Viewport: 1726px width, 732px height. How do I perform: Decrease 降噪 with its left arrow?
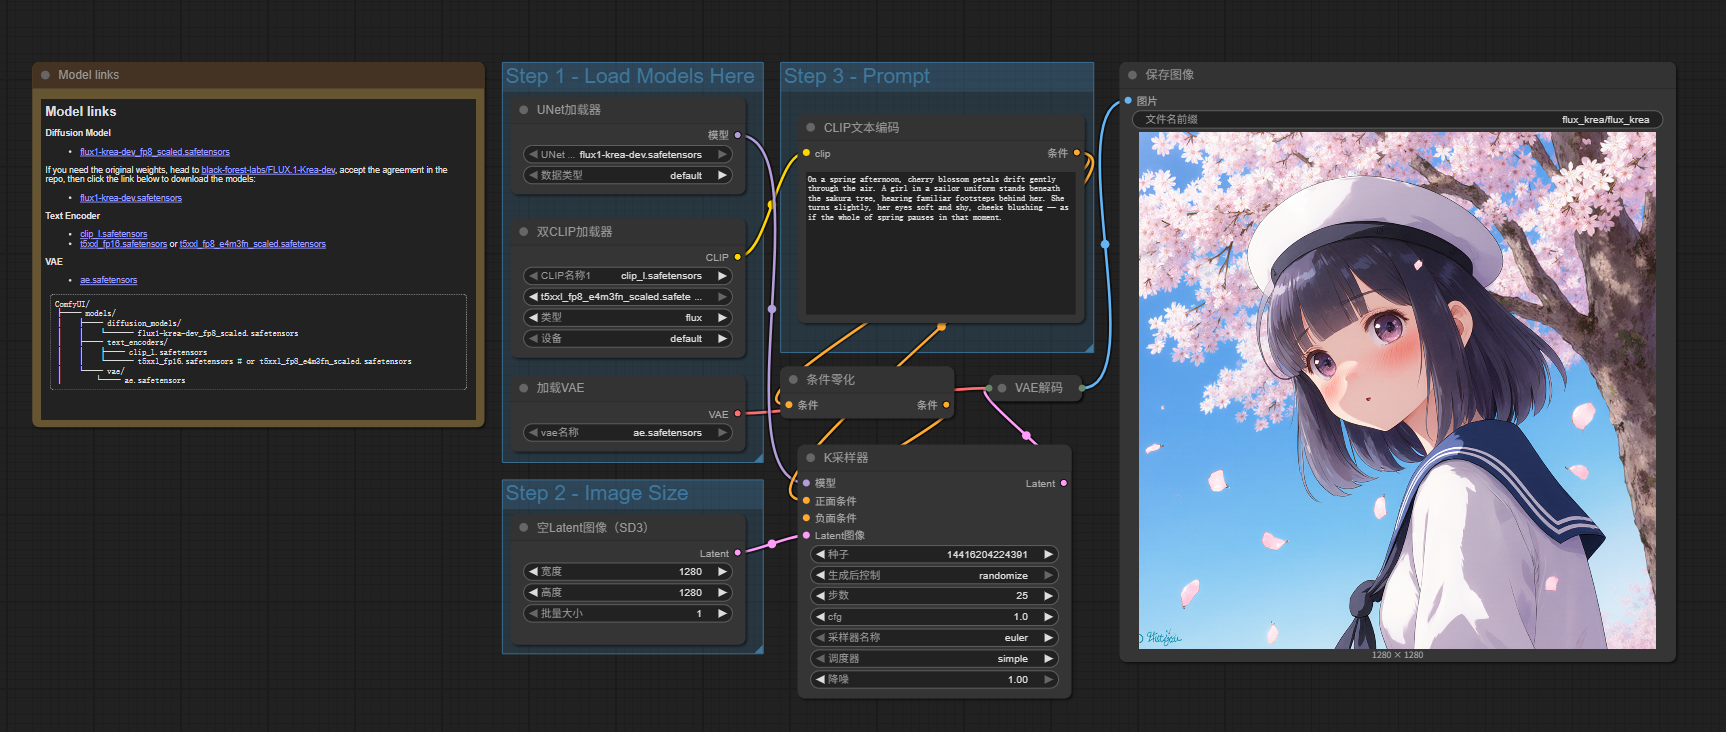tap(820, 680)
